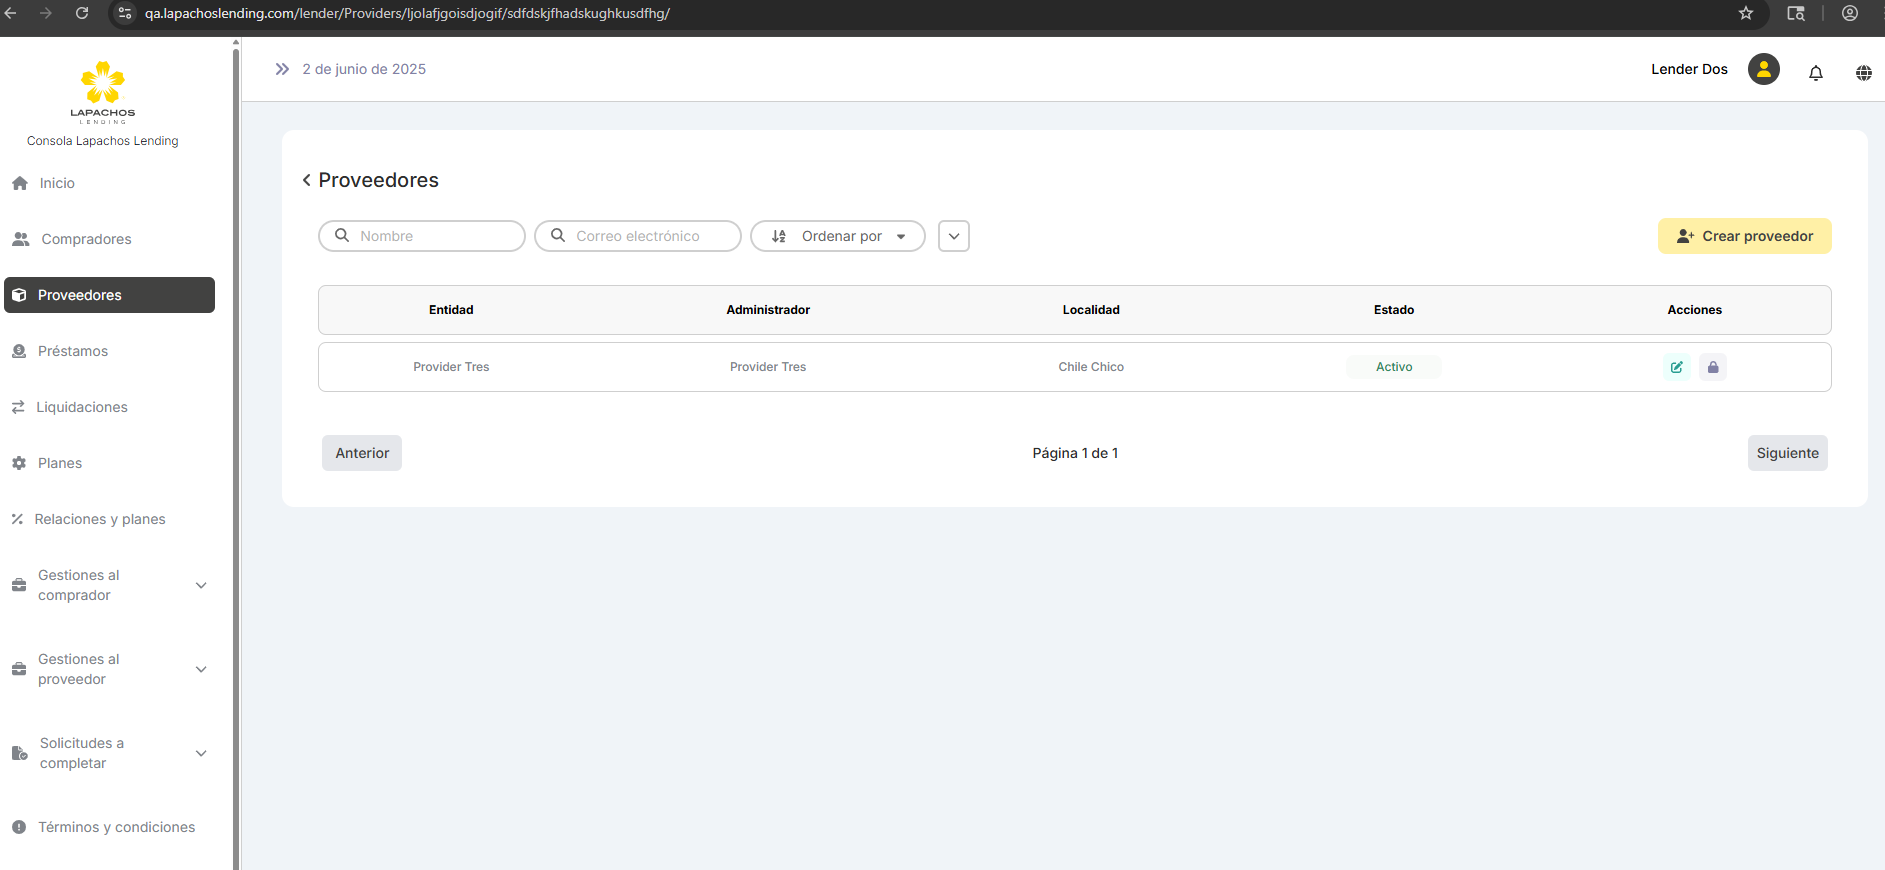This screenshot has width=1885, height=870.
Task: Click the back arrow beside Proveedores title
Action: tap(306, 180)
